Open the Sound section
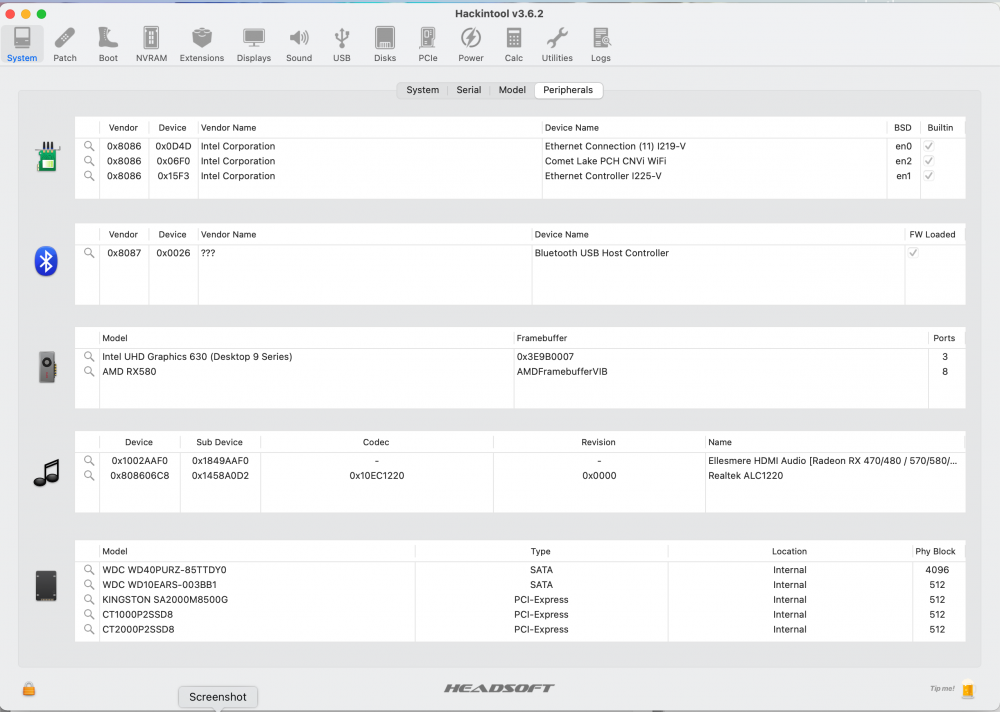1000x712 pixels. [298, 45]
